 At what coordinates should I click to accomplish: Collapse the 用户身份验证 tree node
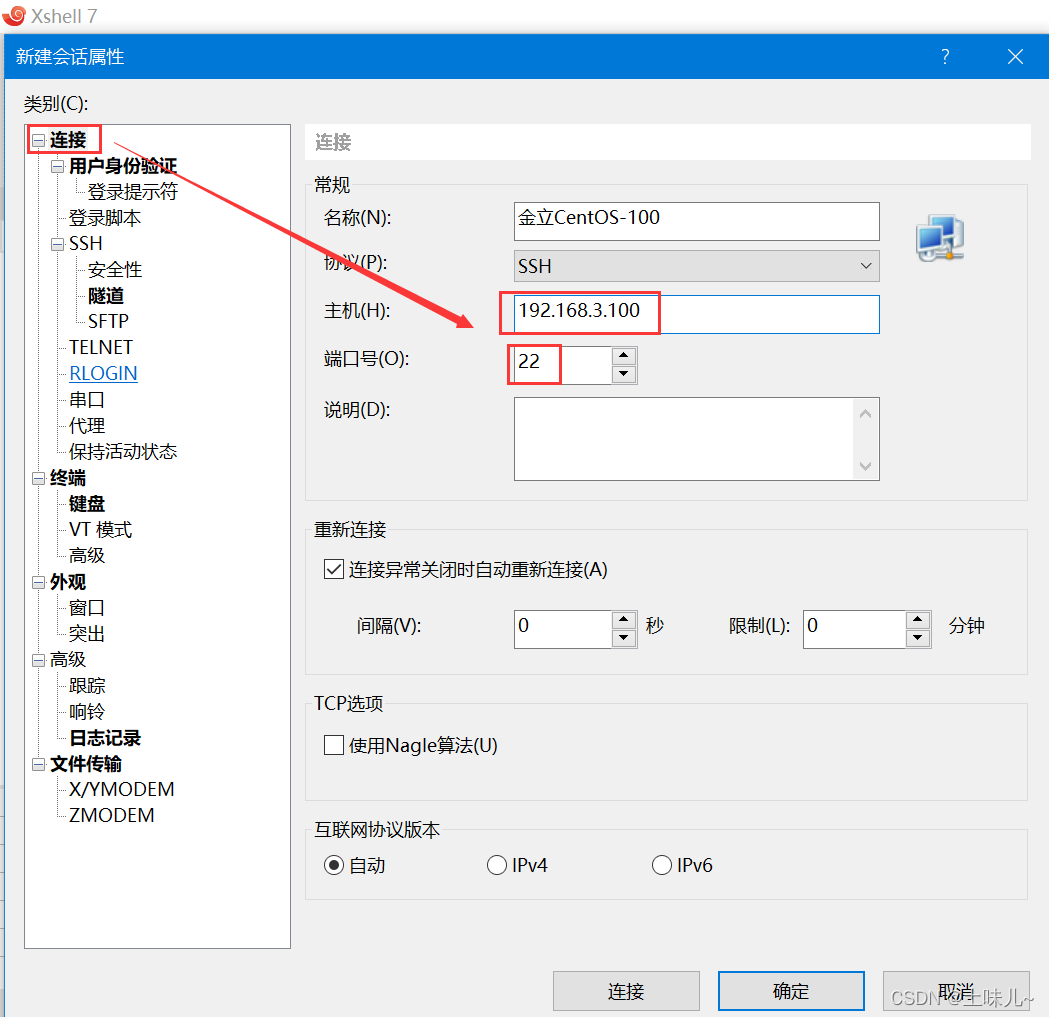[x=58, y=166]
